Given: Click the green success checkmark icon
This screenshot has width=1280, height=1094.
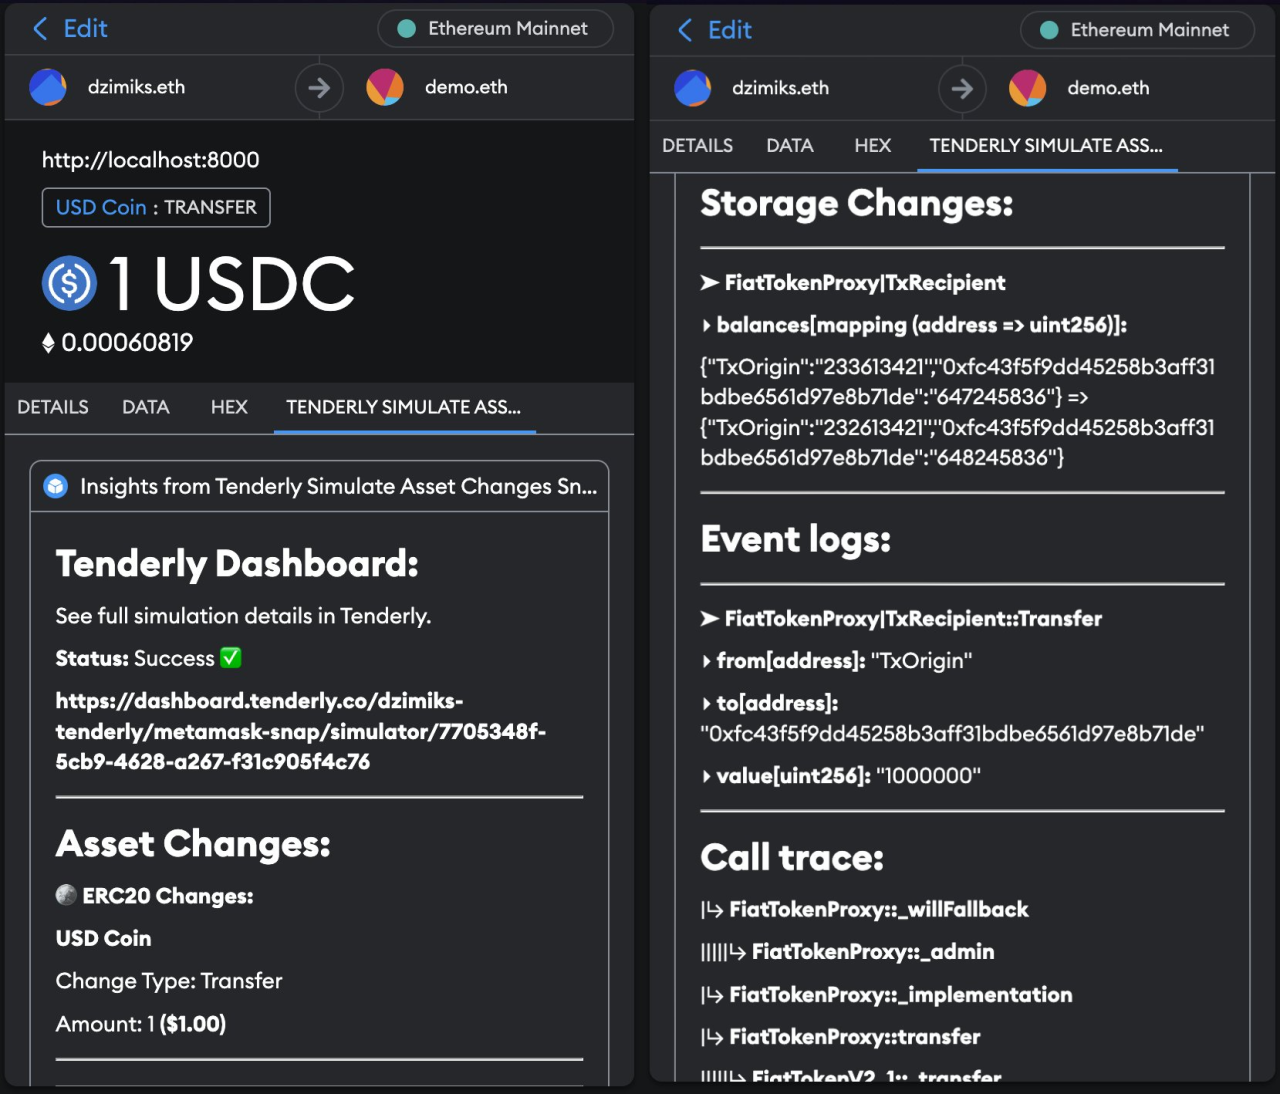Looking at the screenshot, I should pyautogui.click(x=231, y=658).
